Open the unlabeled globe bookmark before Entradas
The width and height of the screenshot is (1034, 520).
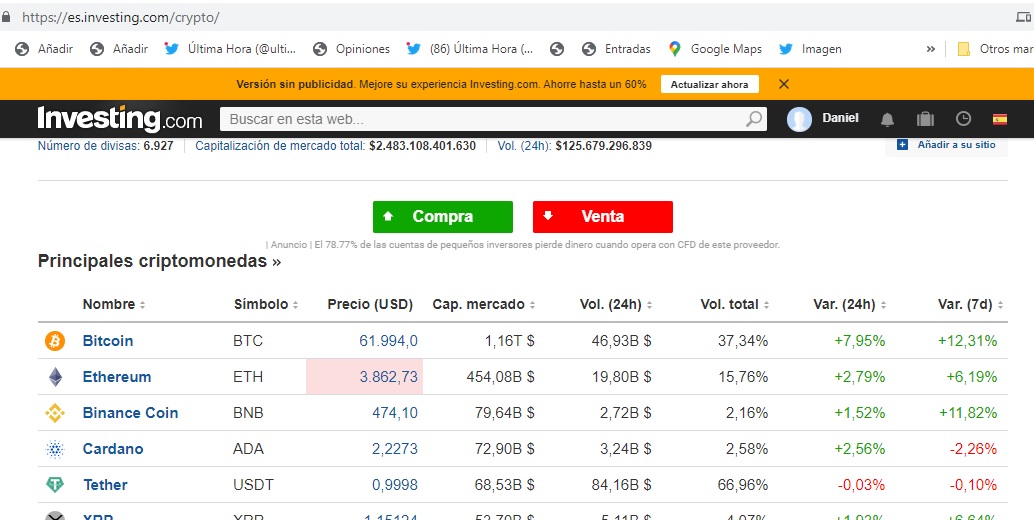tap(557, 49)
